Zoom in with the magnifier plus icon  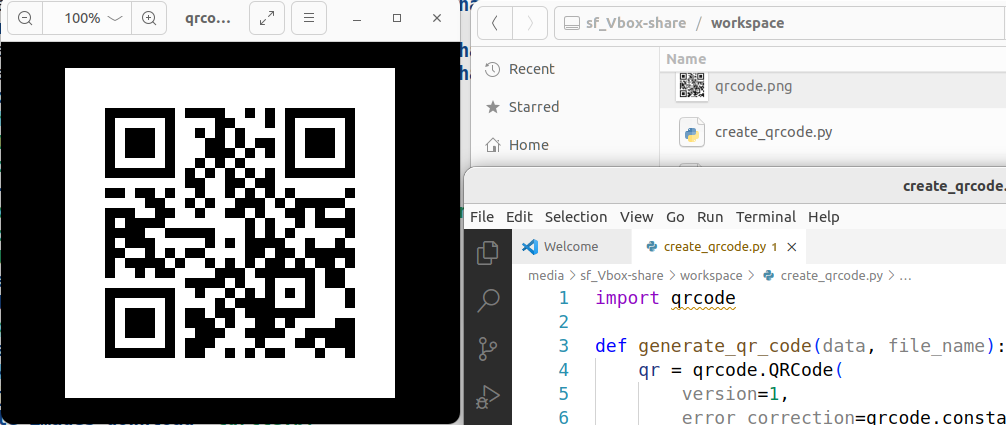(149, 18)
